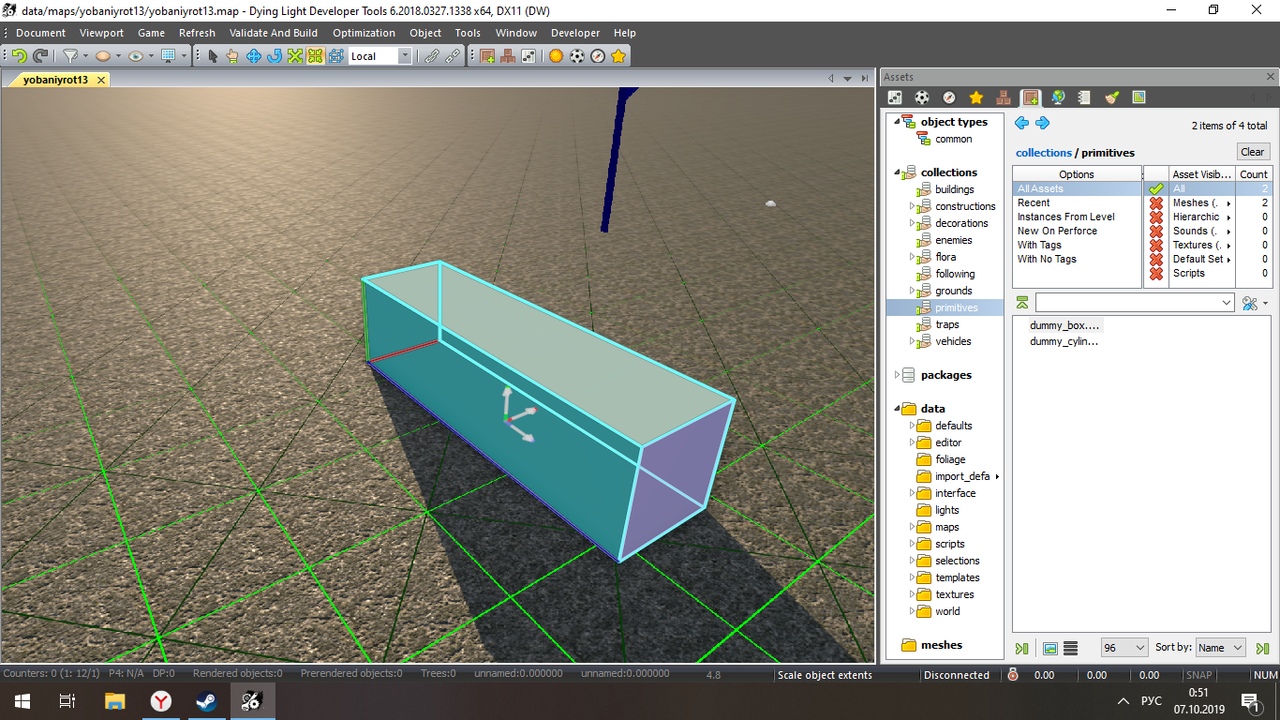This screenshot has width=1280, height=720.
Task: Sort by the Count column header
Action: pyautogui.click(x=1254, y=174)
